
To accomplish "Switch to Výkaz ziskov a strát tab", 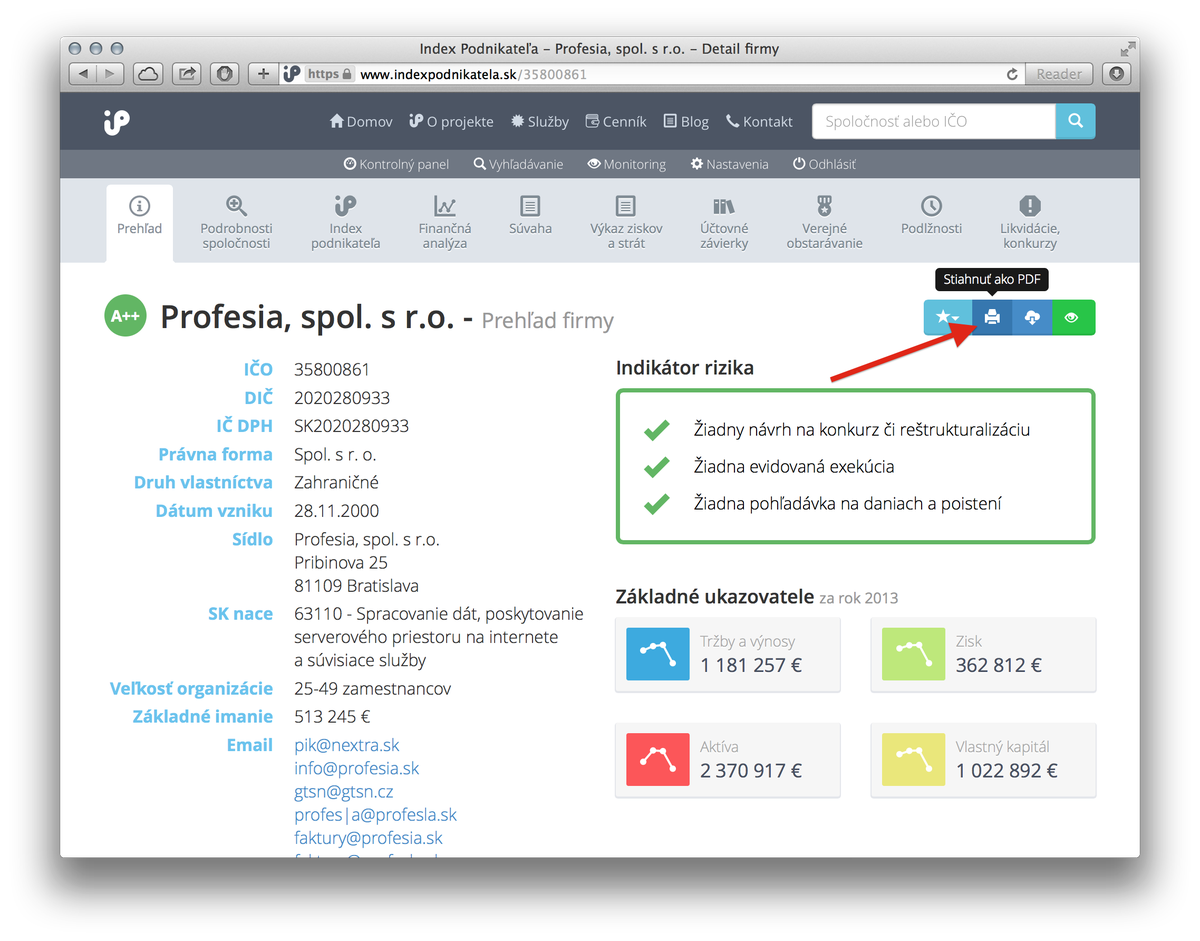I will pos(626,223).
